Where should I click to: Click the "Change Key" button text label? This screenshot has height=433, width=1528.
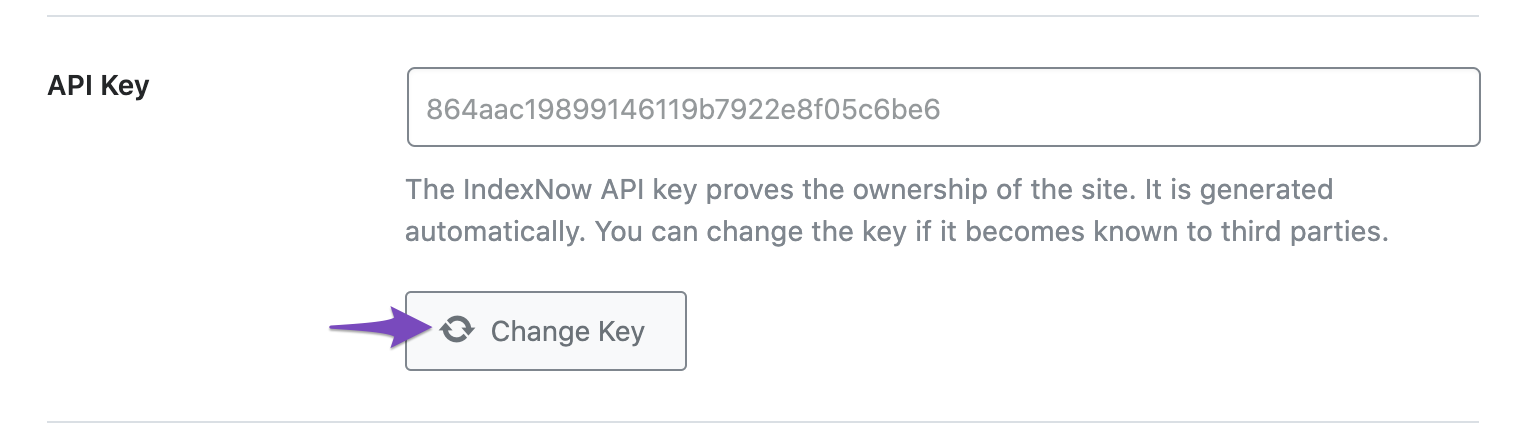pyautogui.click(x=568, y=332)
